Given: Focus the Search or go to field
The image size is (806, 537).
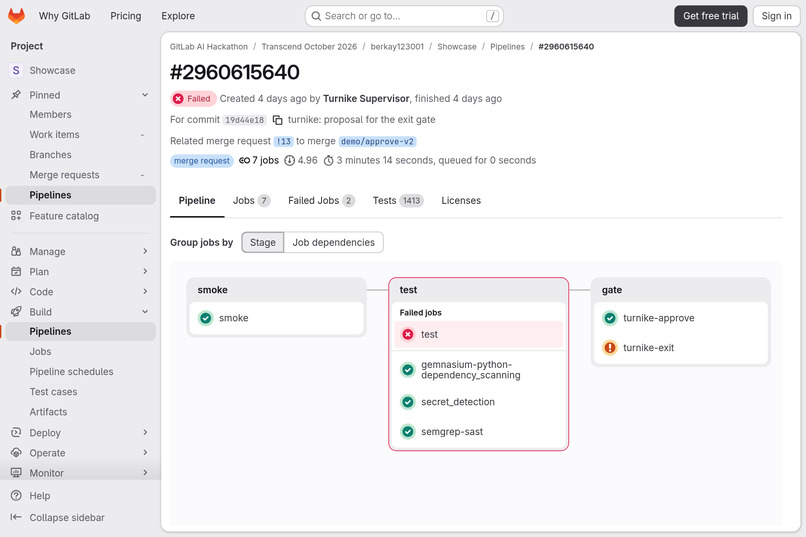Looking at the screenshot, I should pyautogui.click(x=404, y=16).
